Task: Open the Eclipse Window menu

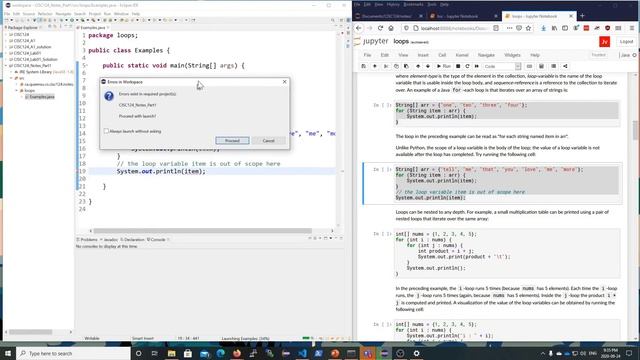Action: tap(121, 13)
